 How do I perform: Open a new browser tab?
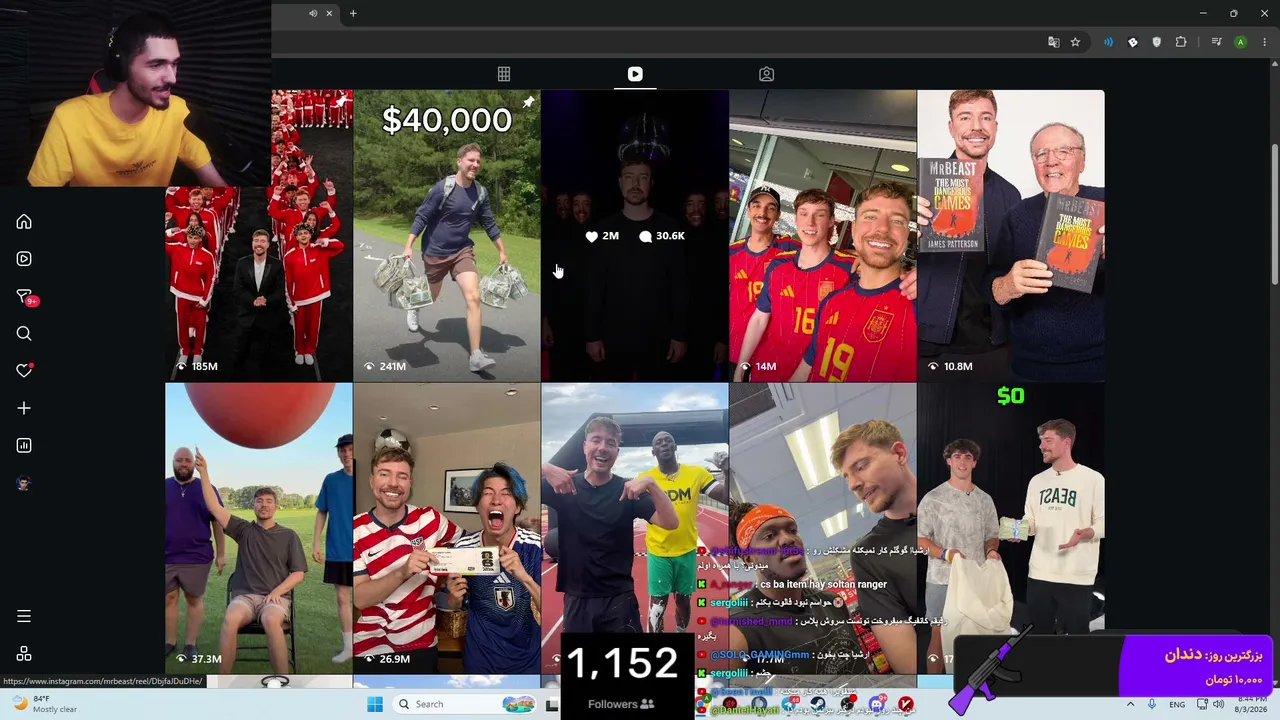353,13
